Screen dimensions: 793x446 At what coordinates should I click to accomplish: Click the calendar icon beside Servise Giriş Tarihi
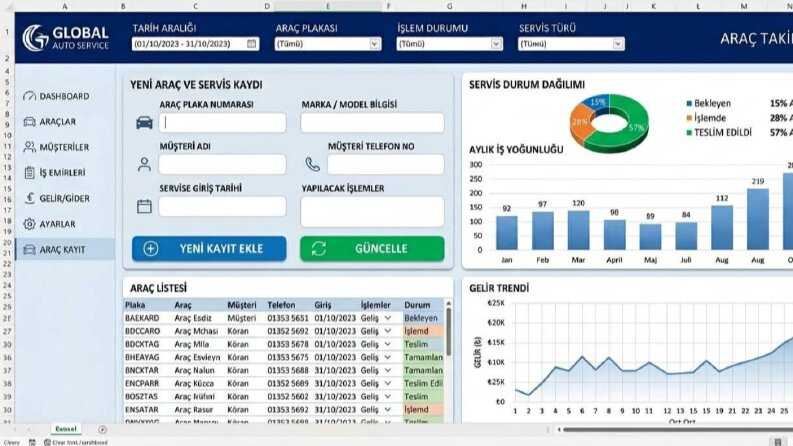[144, 206]
